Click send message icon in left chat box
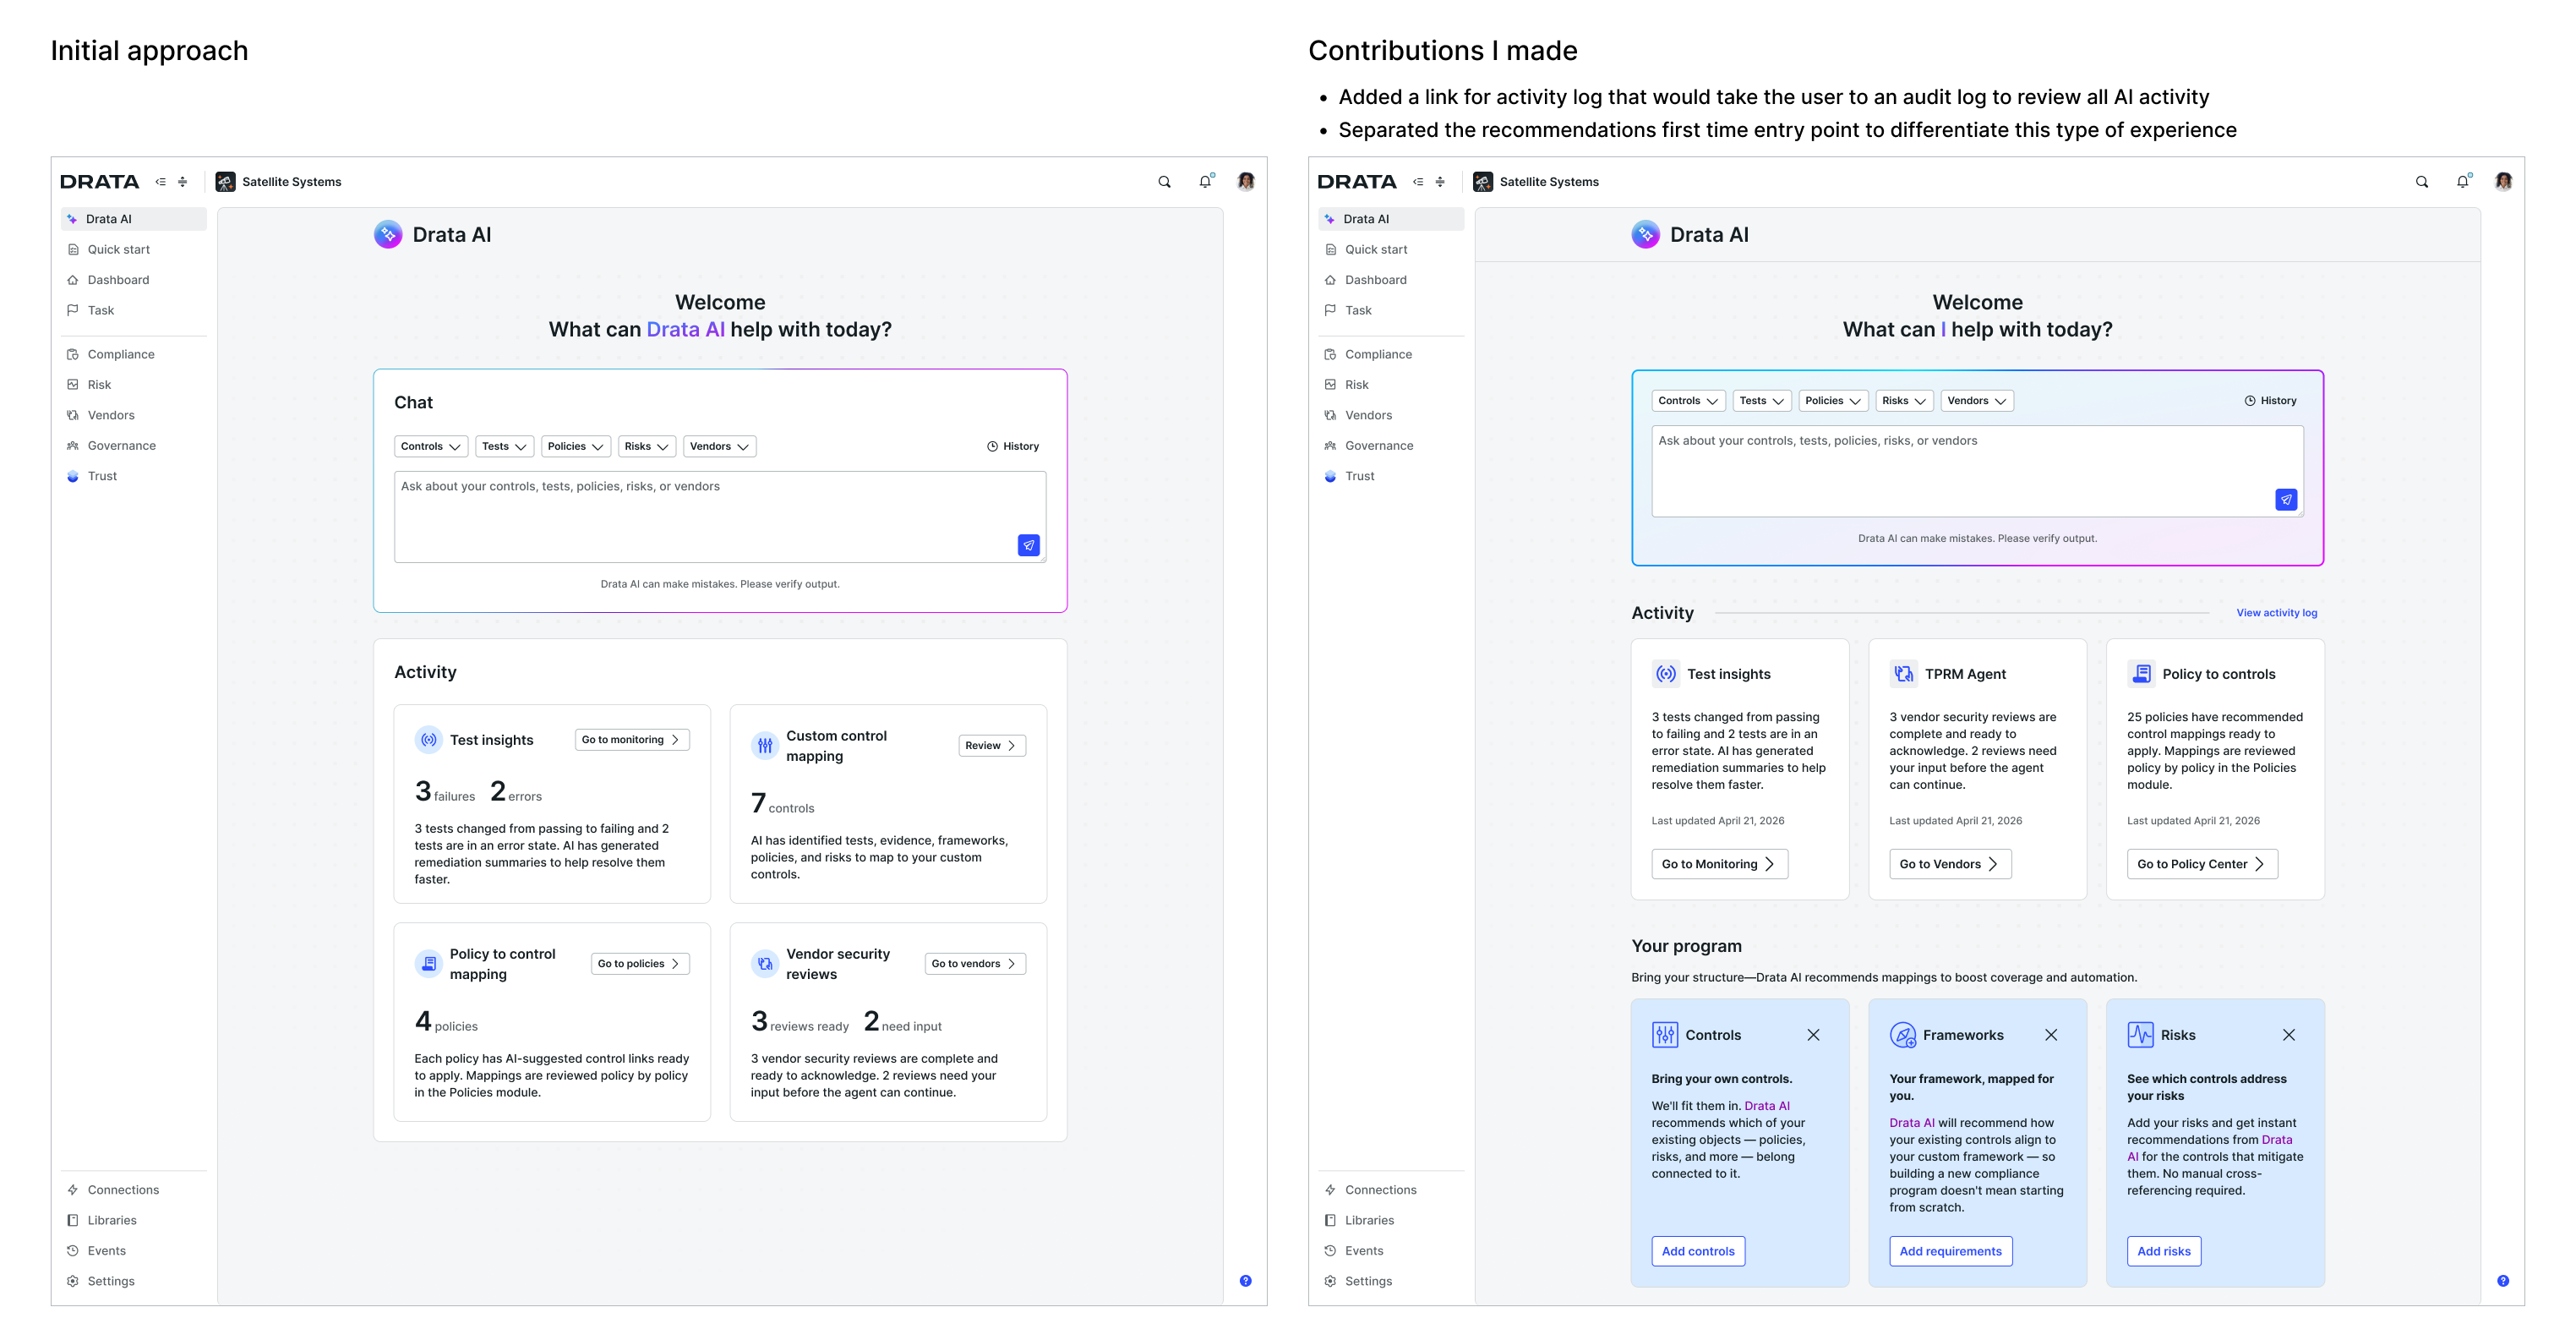This screenshot has width=2576, height=1340. click(1028, 545)
